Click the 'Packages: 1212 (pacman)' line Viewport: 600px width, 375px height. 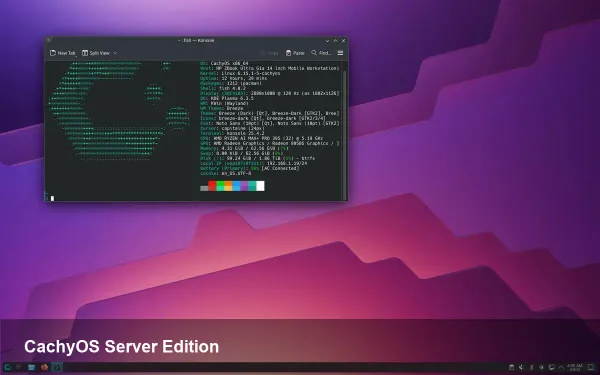pos(231,83)
